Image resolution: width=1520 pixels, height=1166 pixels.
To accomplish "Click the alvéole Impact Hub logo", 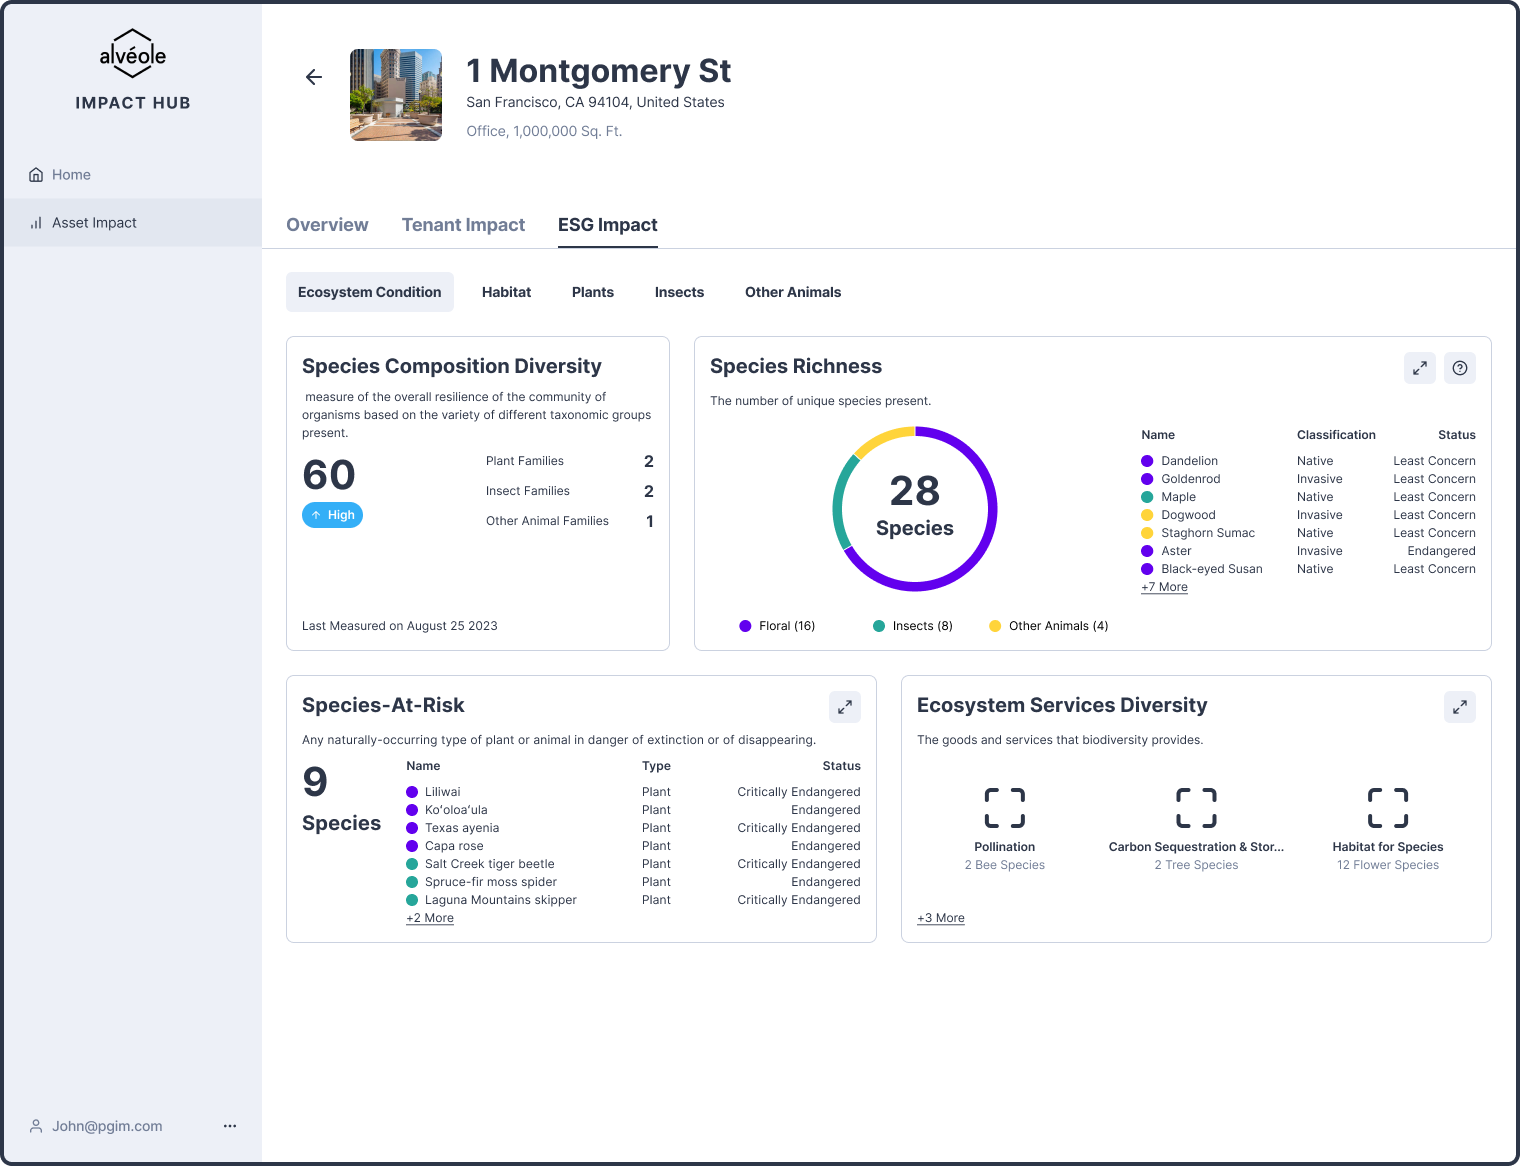I will [x=133, y=71].
